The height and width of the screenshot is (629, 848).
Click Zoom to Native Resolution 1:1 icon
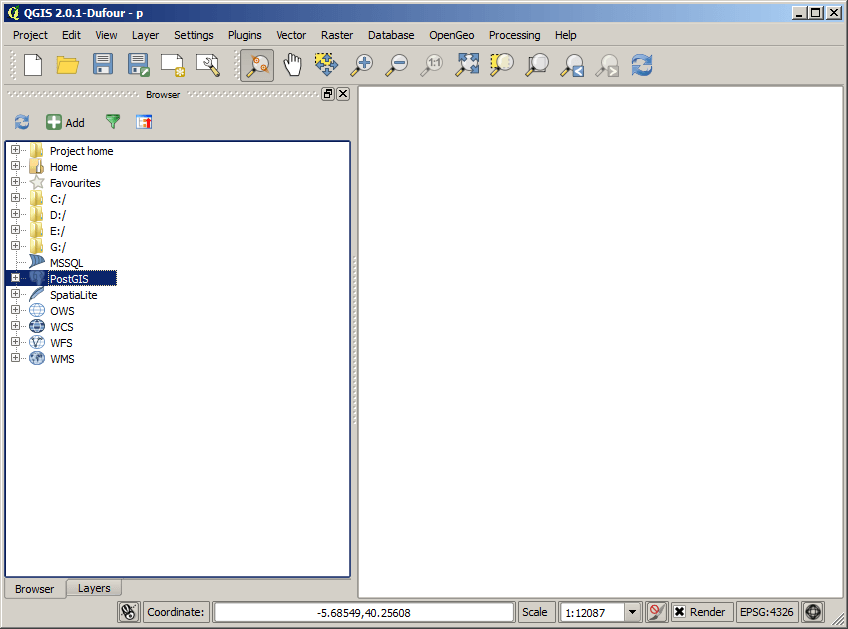click(432, 65)
